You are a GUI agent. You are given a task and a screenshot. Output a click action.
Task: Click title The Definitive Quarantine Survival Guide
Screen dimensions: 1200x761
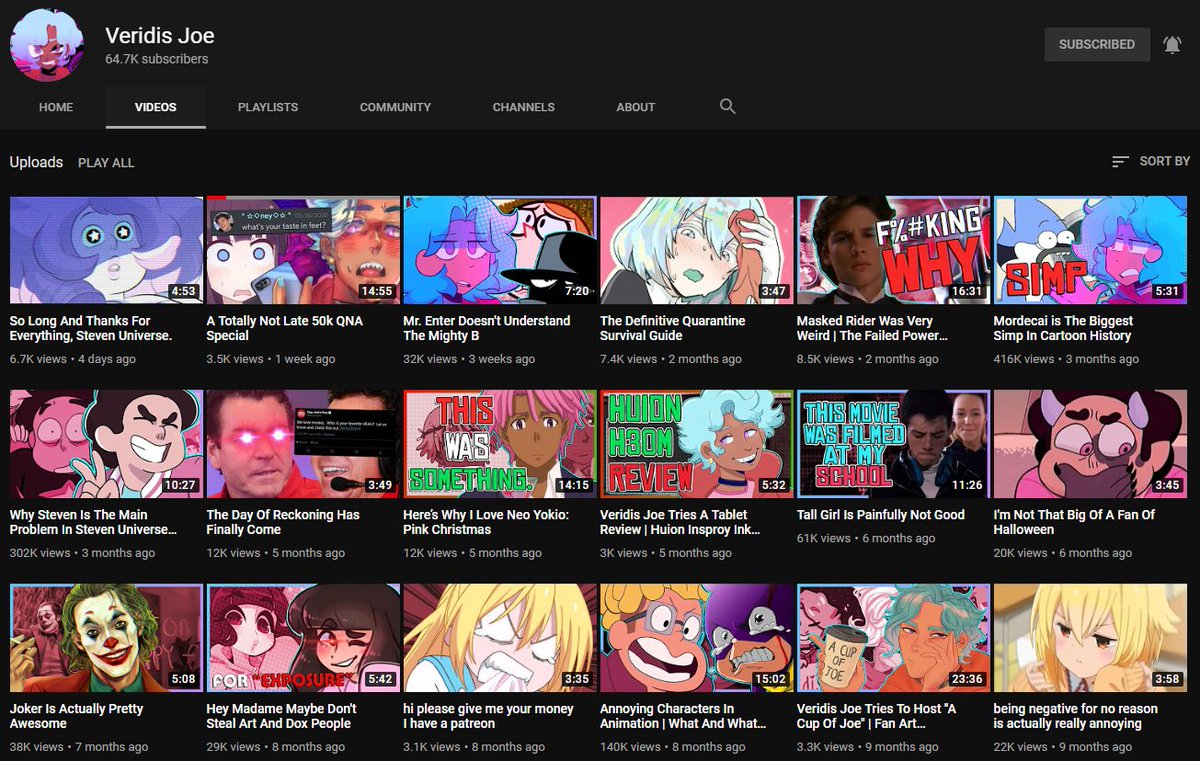click(673, 328)
